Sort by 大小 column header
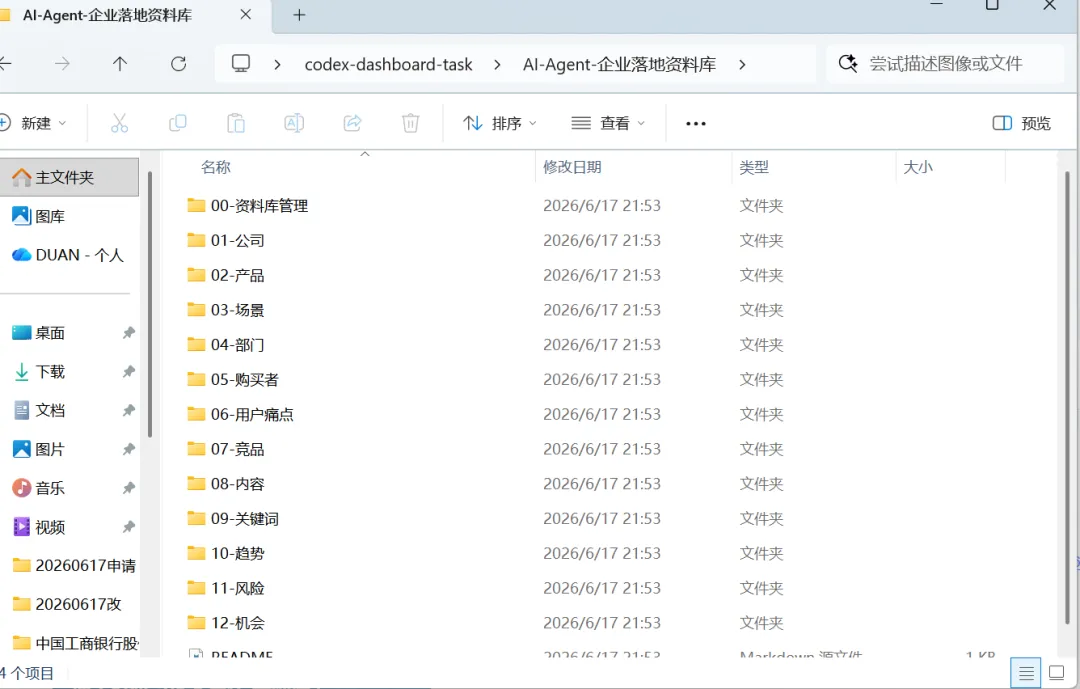Viewport: 1080px width, 689px height. click(917, 167)
